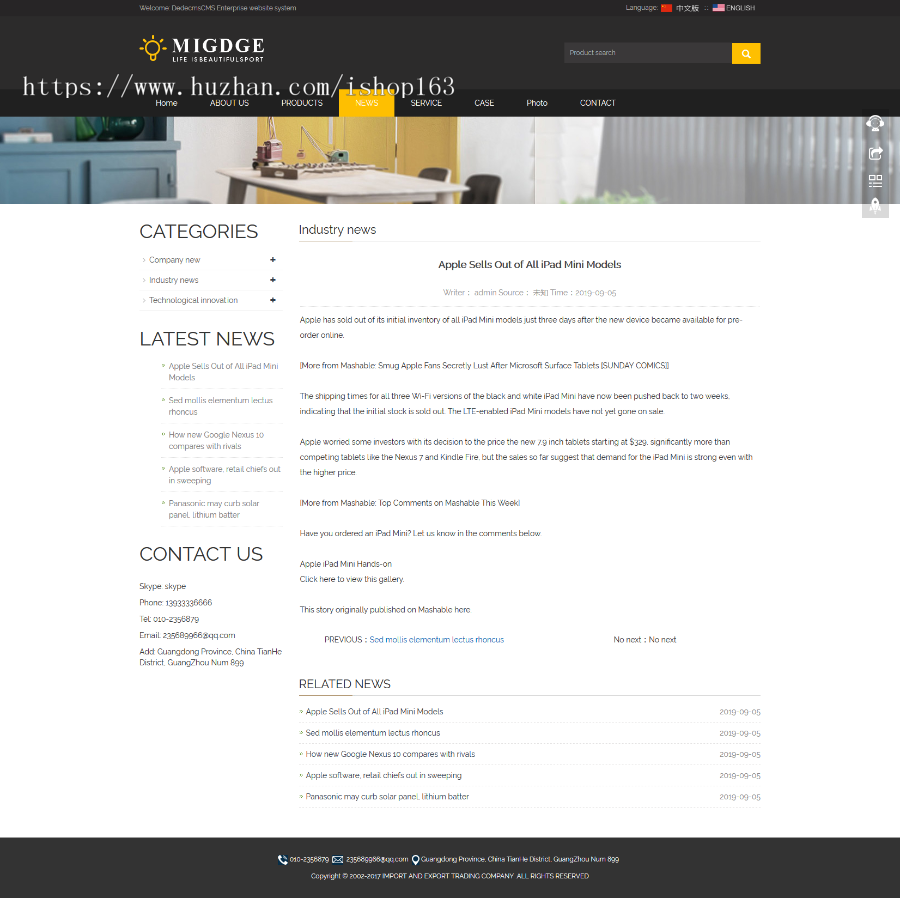900x898 pixels.
Task: Open the ABOUT US menu item
Action: (230, 103)
